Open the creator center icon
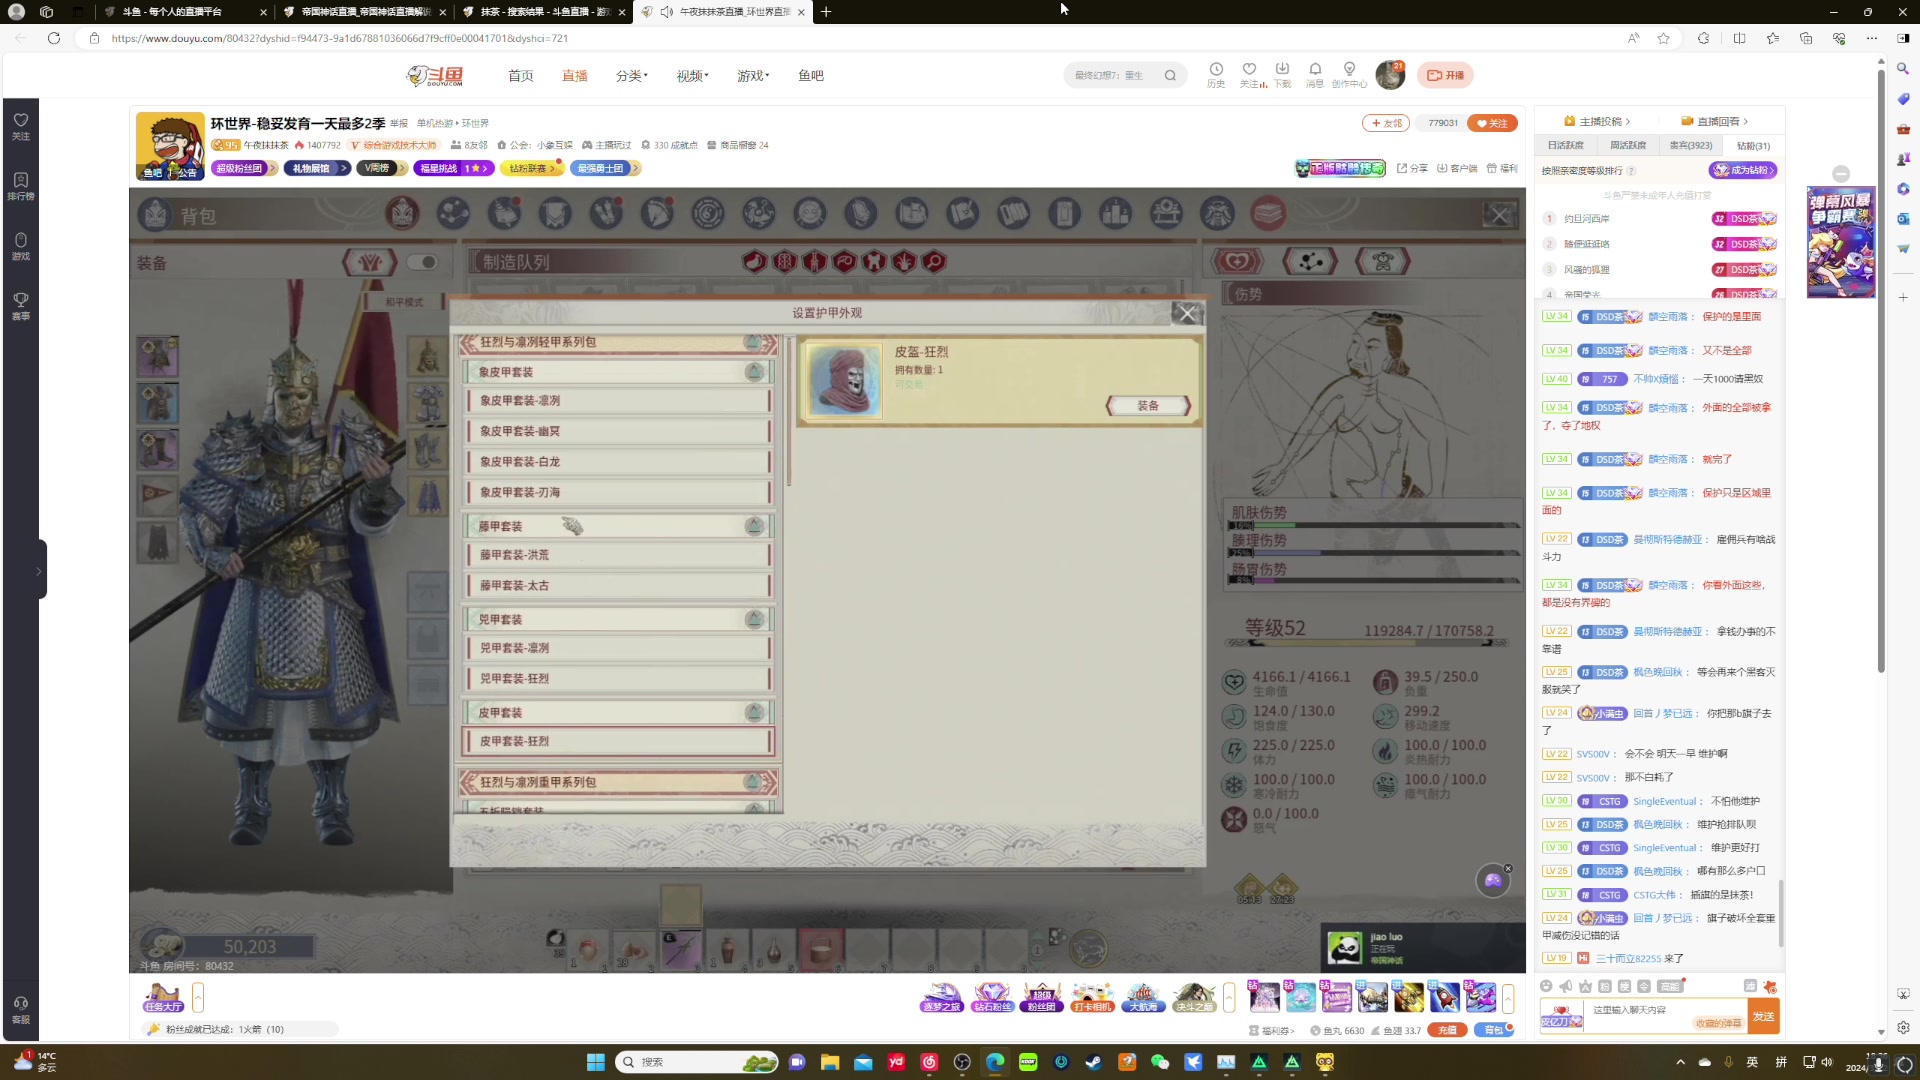Viewport: 1920px width, 1080px height. coord(1349,70)
